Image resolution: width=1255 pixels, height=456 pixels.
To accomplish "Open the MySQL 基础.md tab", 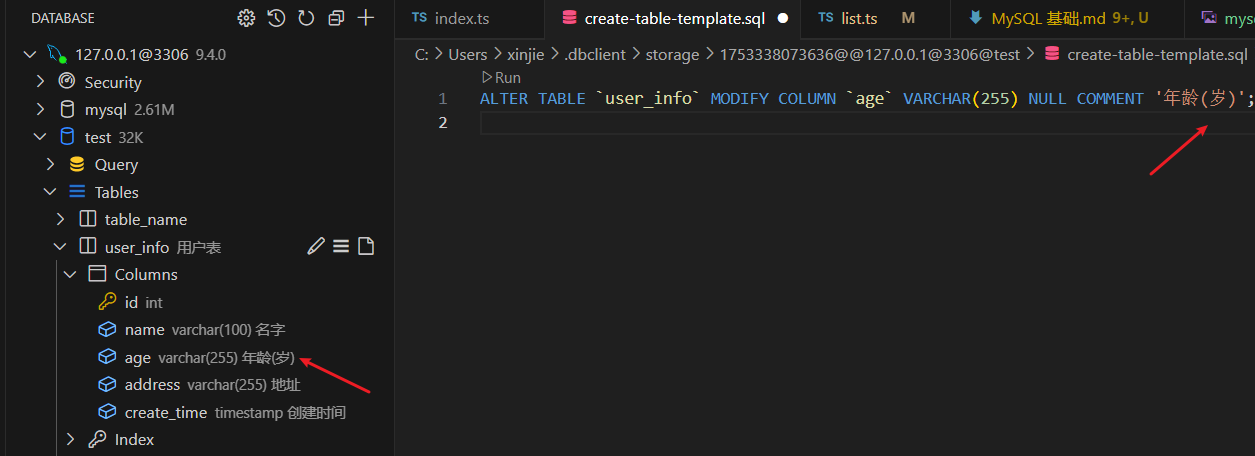I will [x=1041, y=18].
